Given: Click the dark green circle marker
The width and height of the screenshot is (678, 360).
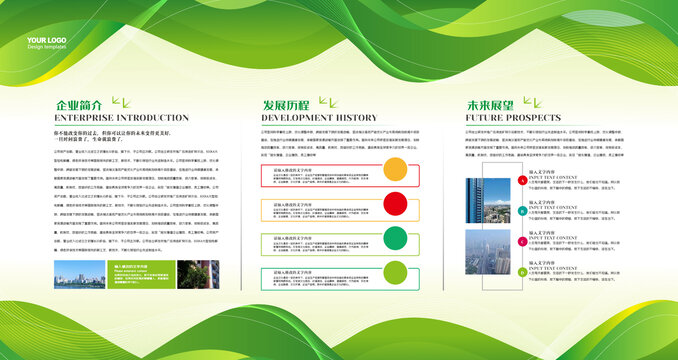Looking at the screenshot, I should [395, 238].
